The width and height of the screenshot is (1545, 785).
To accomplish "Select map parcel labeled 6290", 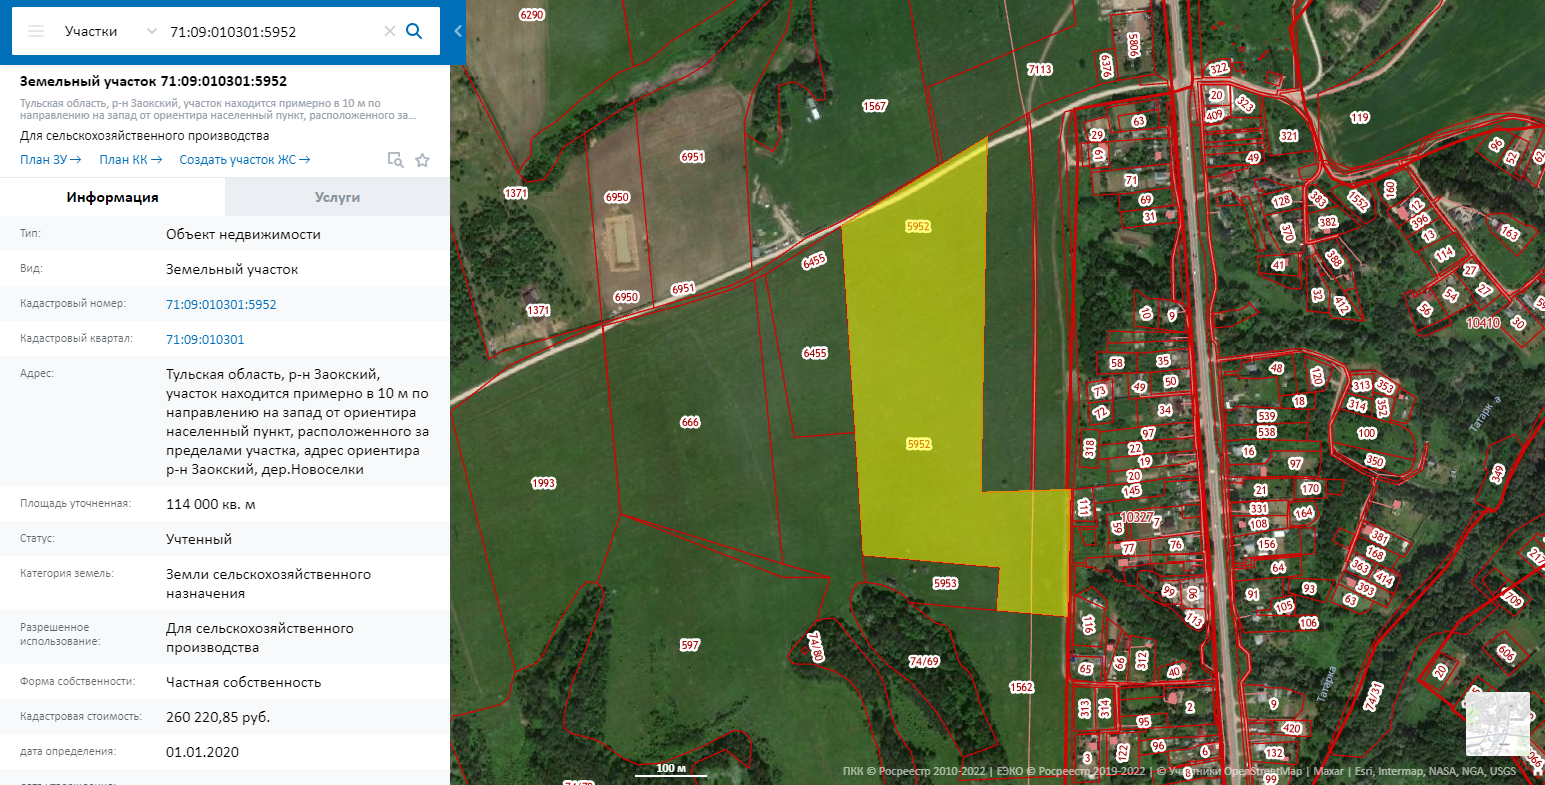I will tap(532, 15).
